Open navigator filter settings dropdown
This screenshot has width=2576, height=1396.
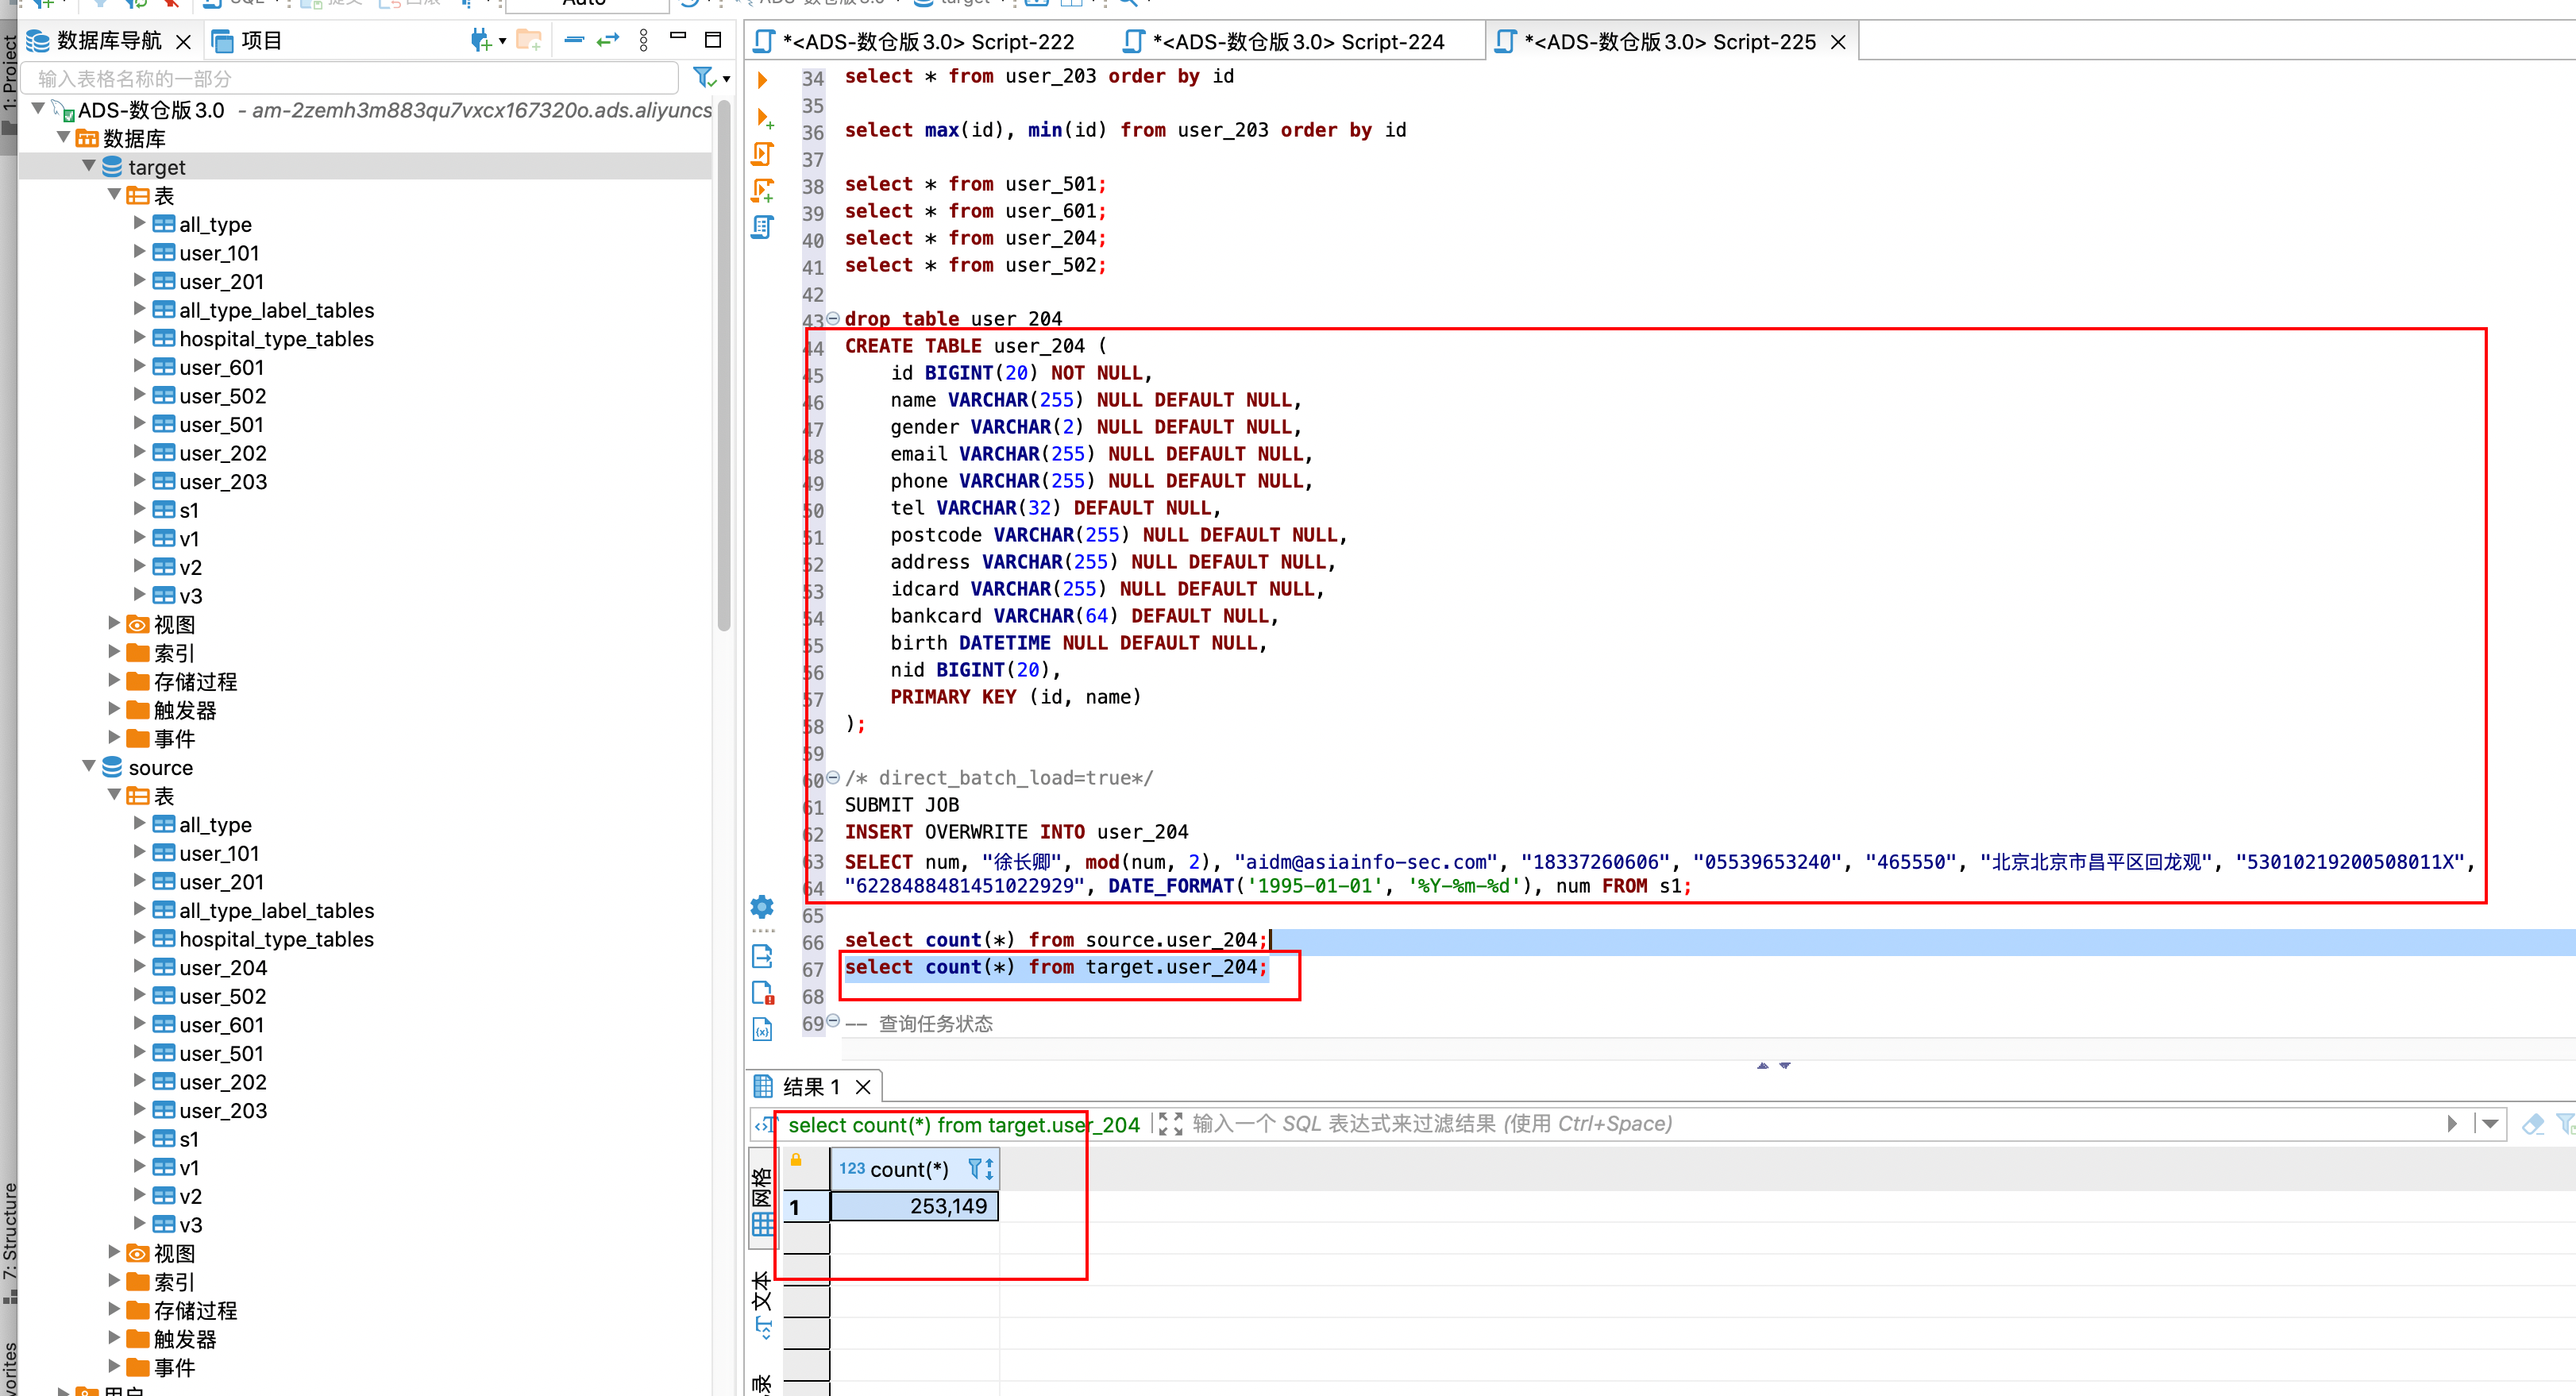[x=726, y=78]
